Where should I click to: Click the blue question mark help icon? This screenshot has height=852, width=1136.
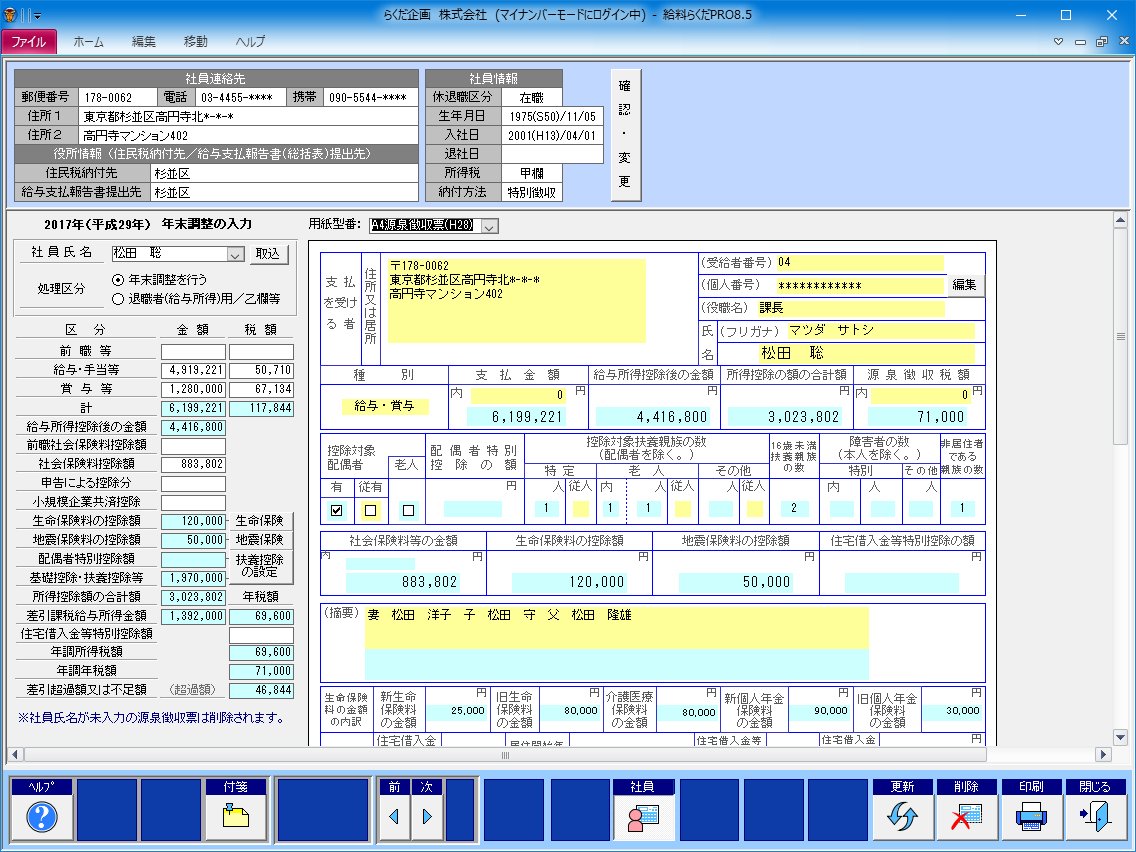[42, 816]
